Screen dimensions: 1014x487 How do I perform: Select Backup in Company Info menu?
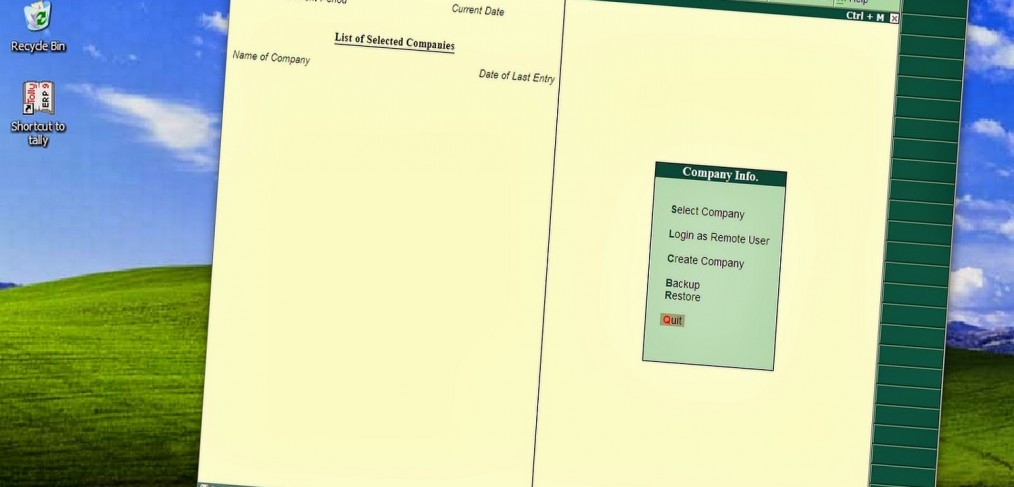click(x=682, y=284)
